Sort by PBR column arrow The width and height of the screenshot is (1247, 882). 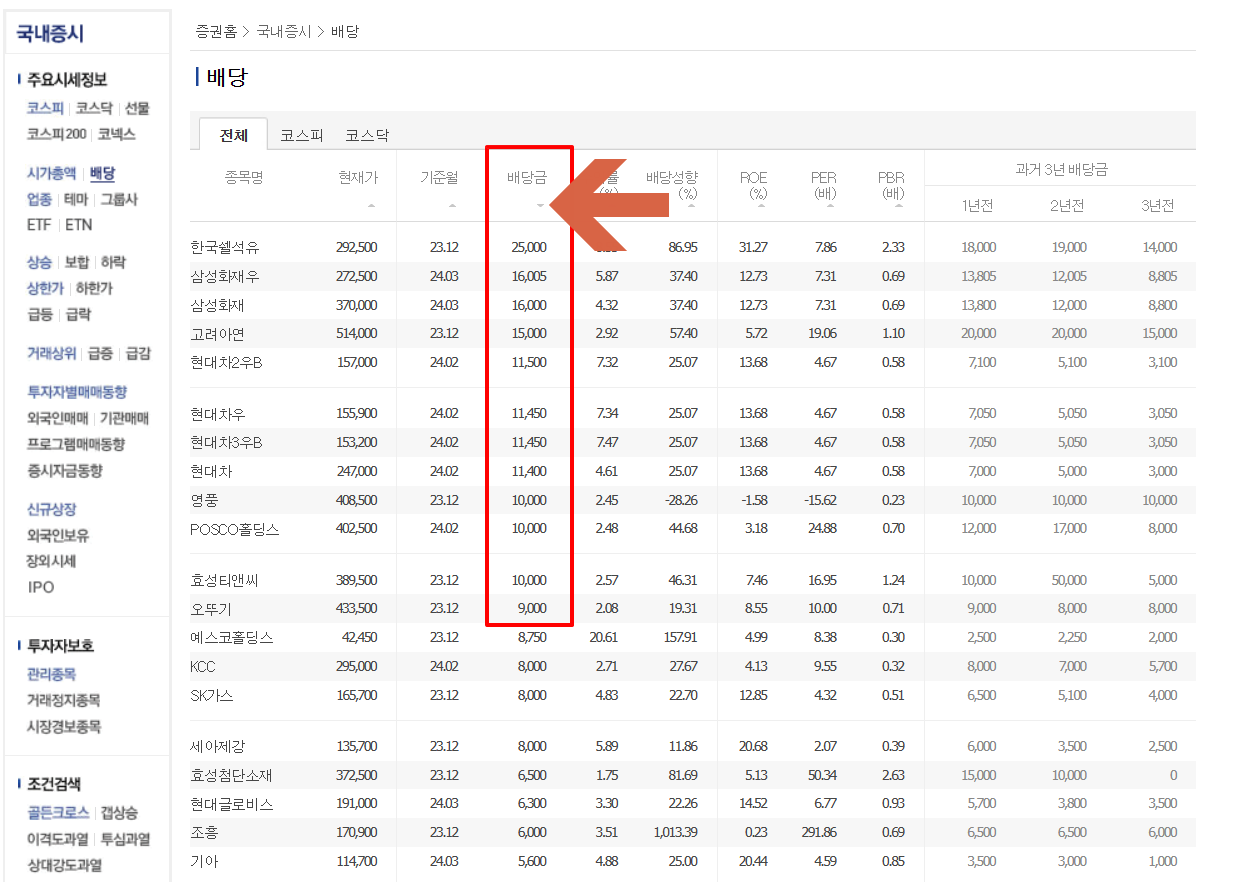pos(899,205)
